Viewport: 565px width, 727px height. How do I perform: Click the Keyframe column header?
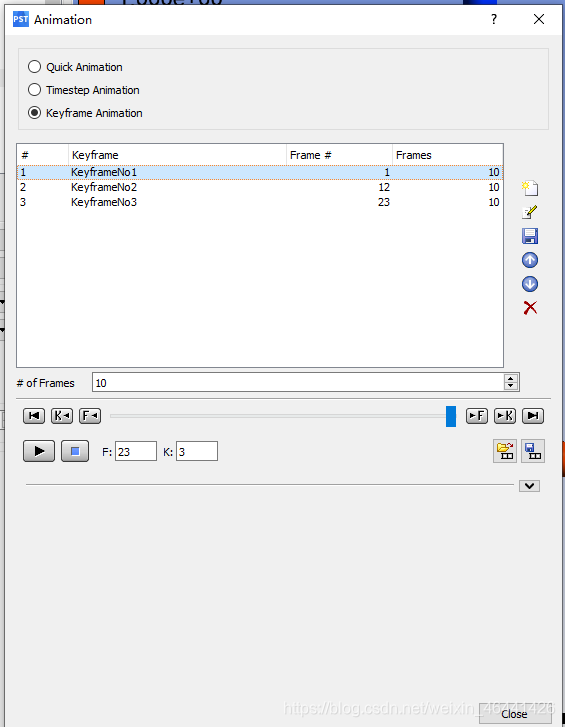click(x=178, y=155)
